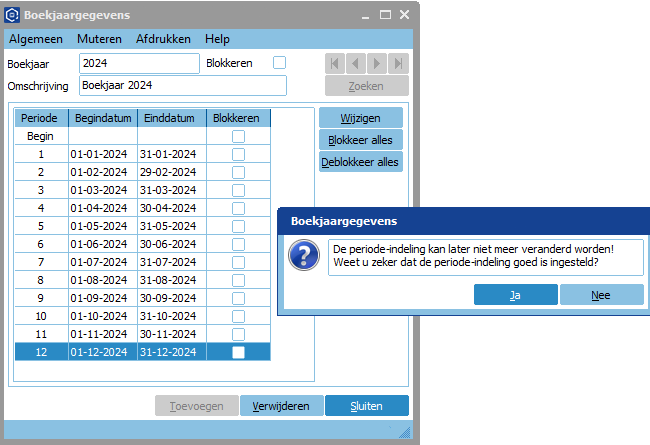Screen dimensions: 650x445
Task: Go to the last record navigation arrow
Action: (398, 63)
